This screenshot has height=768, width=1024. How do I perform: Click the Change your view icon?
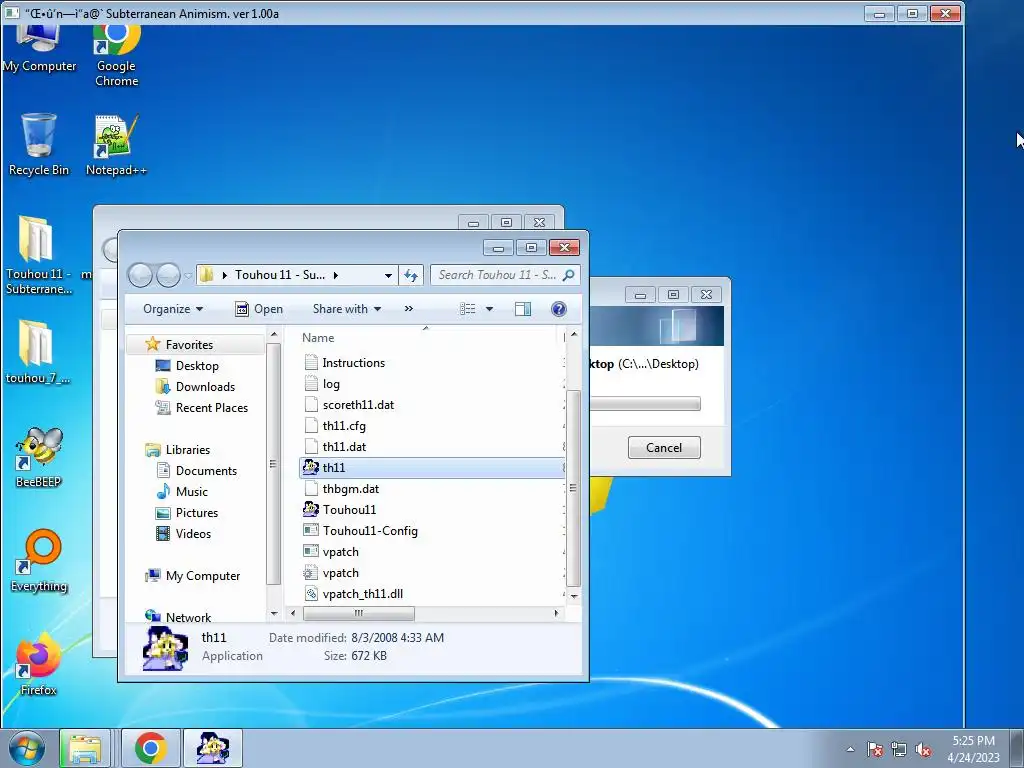coord(468,309)
